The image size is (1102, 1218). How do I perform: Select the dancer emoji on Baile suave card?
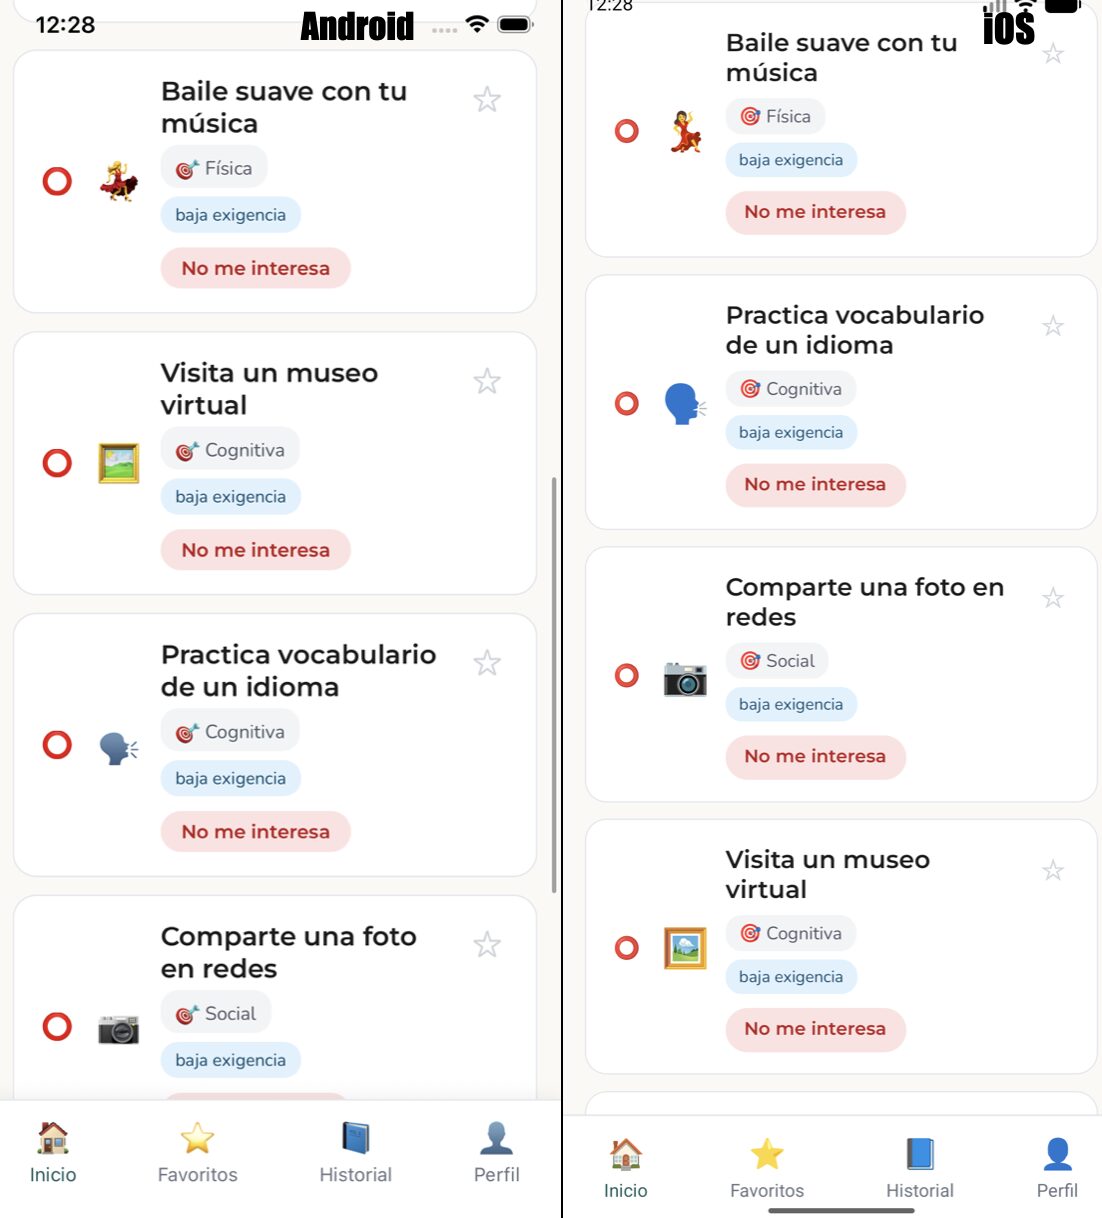click(x=118, y=182)
